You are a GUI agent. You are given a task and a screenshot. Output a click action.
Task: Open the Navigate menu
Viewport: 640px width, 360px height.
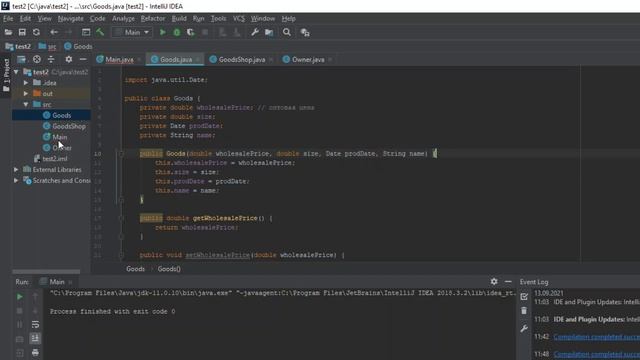coord(71,19)
